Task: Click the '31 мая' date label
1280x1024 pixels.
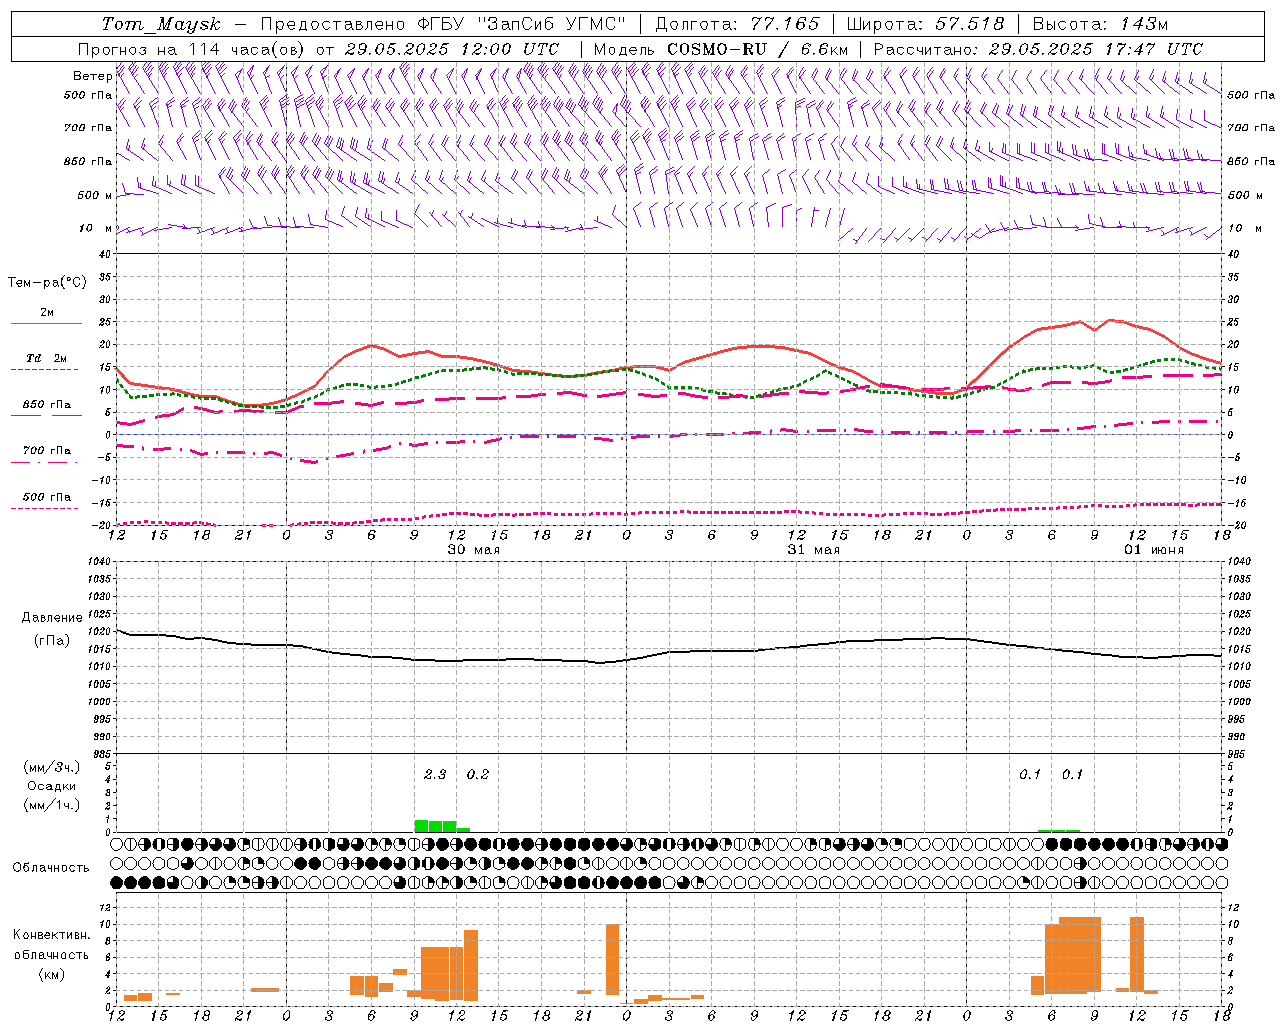Action: pos(814,550)
